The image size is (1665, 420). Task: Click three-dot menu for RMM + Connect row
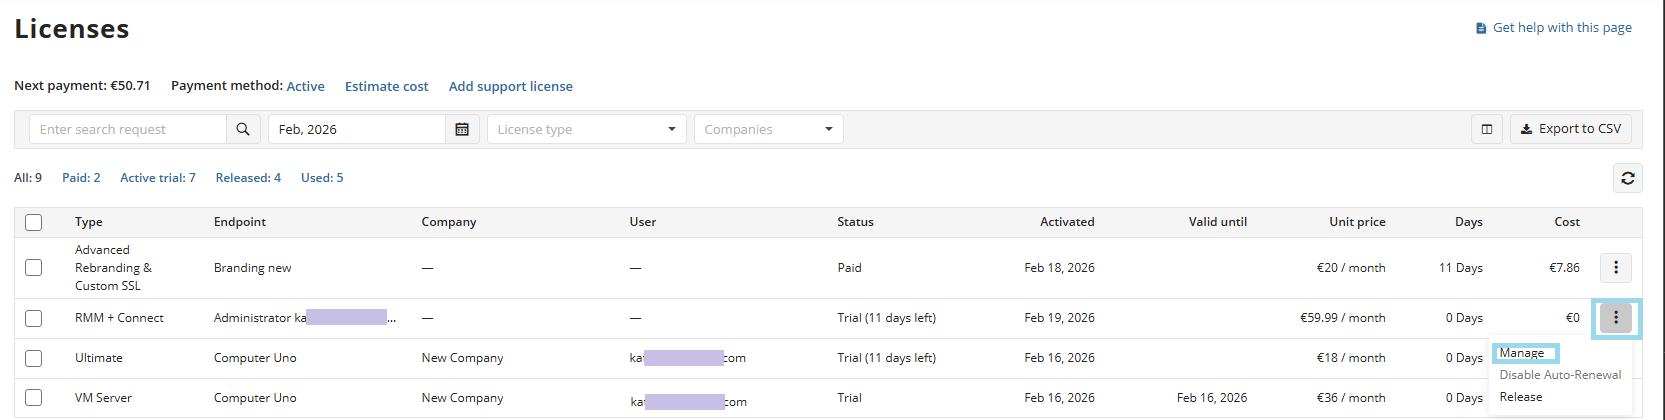[x=1615, y=318]
